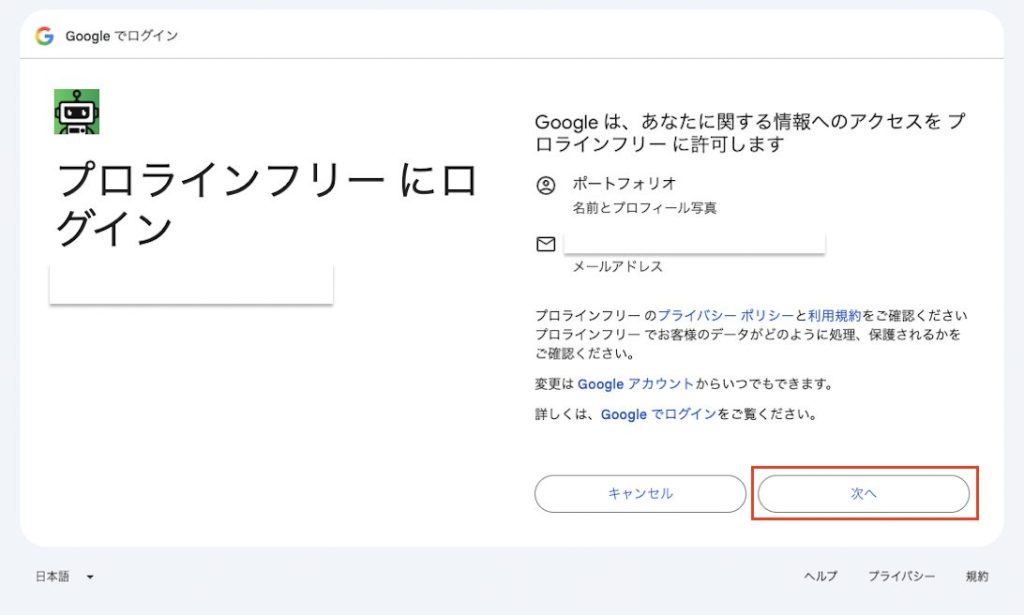The width and height of the screenshot is (1024, 615).
Task: Click the Google でログイン header title
Action: (121, 36)
